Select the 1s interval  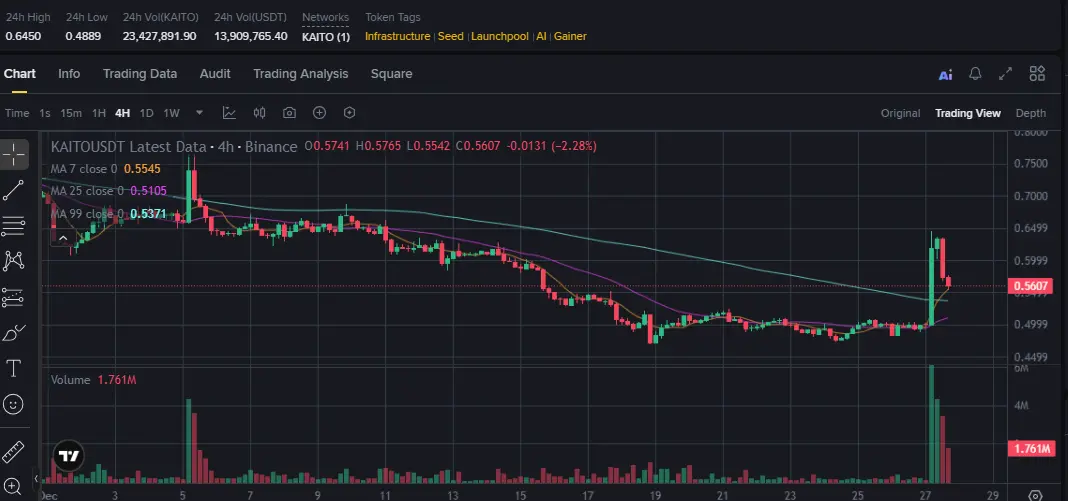tap(44, 113)
